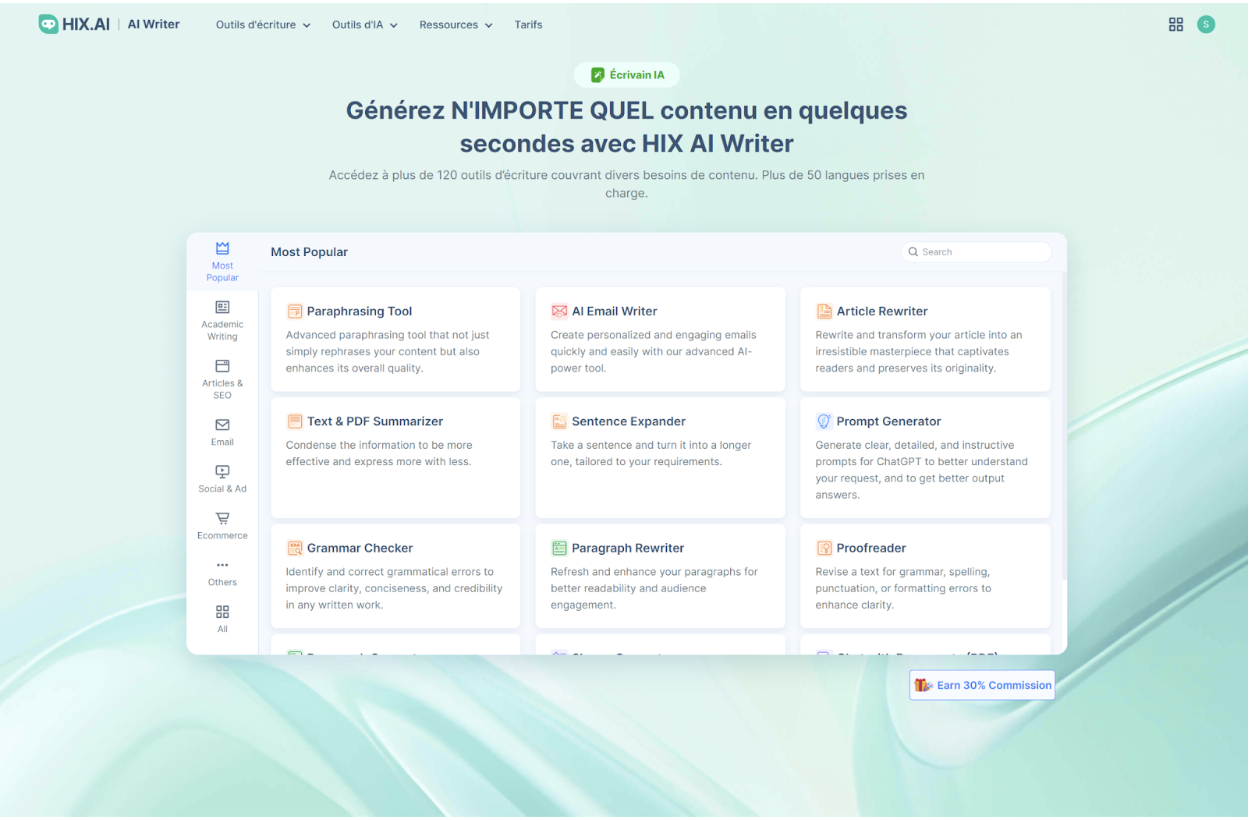Select the Articles & SEO sidebar icon
Image resolution: width=1250 pixels, height=820 pixels.
222,366
